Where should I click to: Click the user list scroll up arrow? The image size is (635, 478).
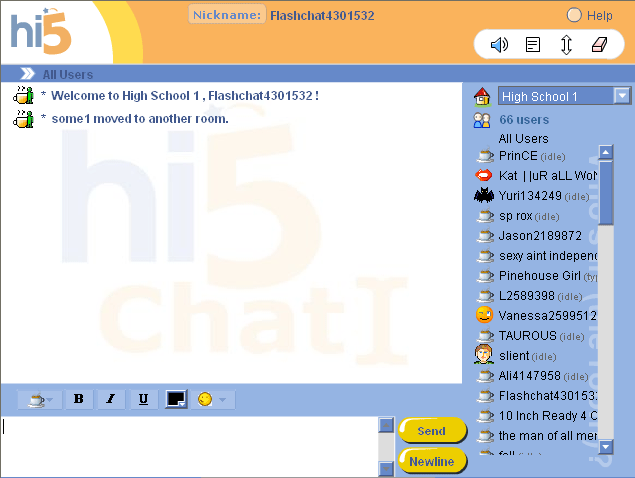point(605,152)
